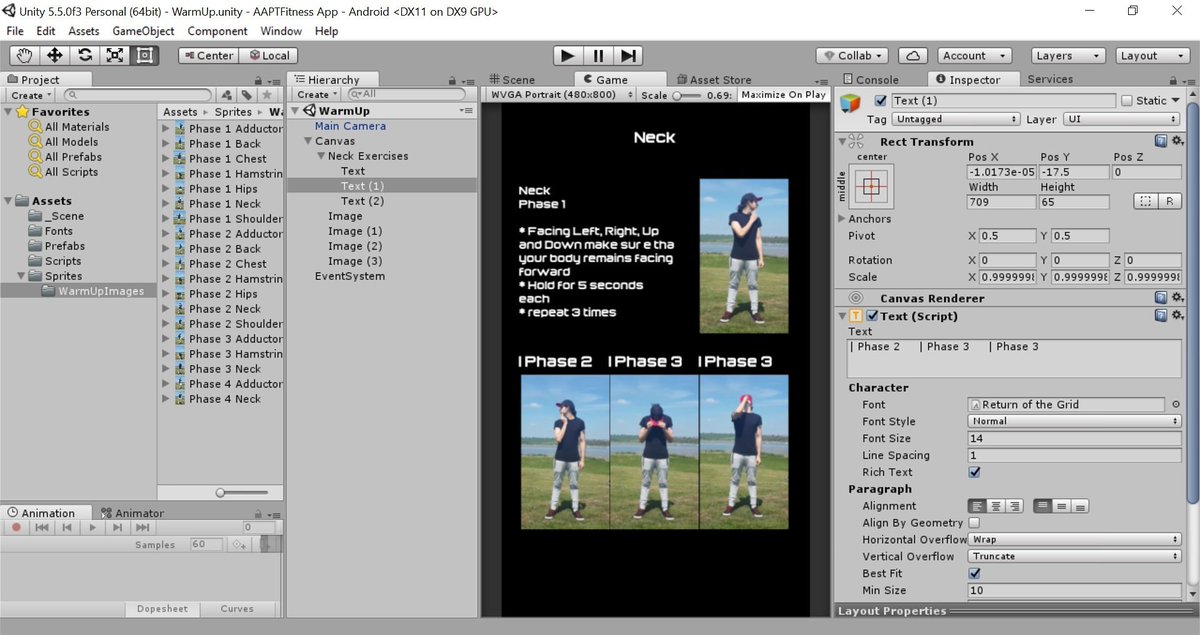The height and width of the screenshot is (635, 1200).
Task: Disable the Text (Script) component checkbox
Action: pos(872,316)
